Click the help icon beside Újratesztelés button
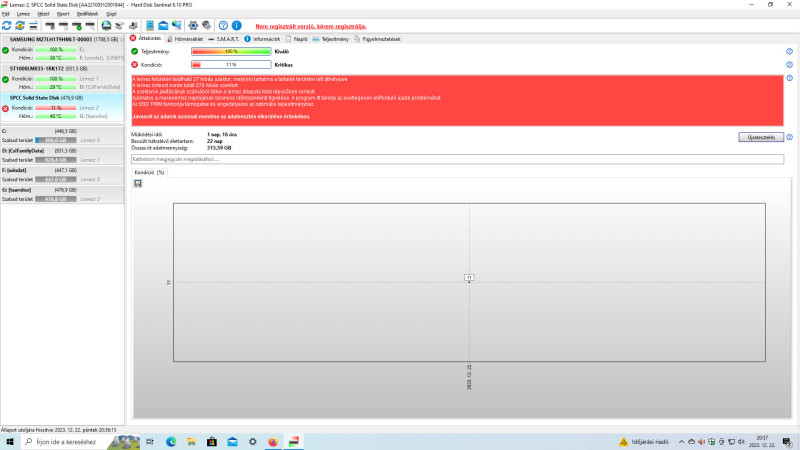The width and height of the screenshot is (800, 450). (x=789, y=137)
